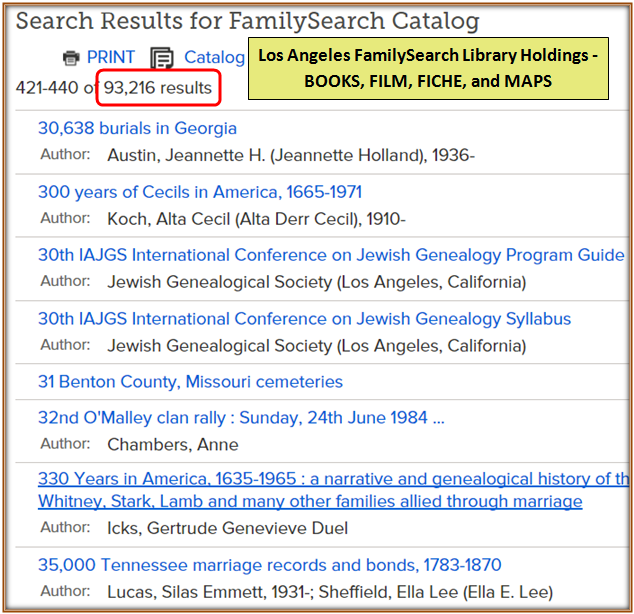Viewport: 634px width, 614px height.
Task: Click the Catalog link text
Action: pos(213,58)
